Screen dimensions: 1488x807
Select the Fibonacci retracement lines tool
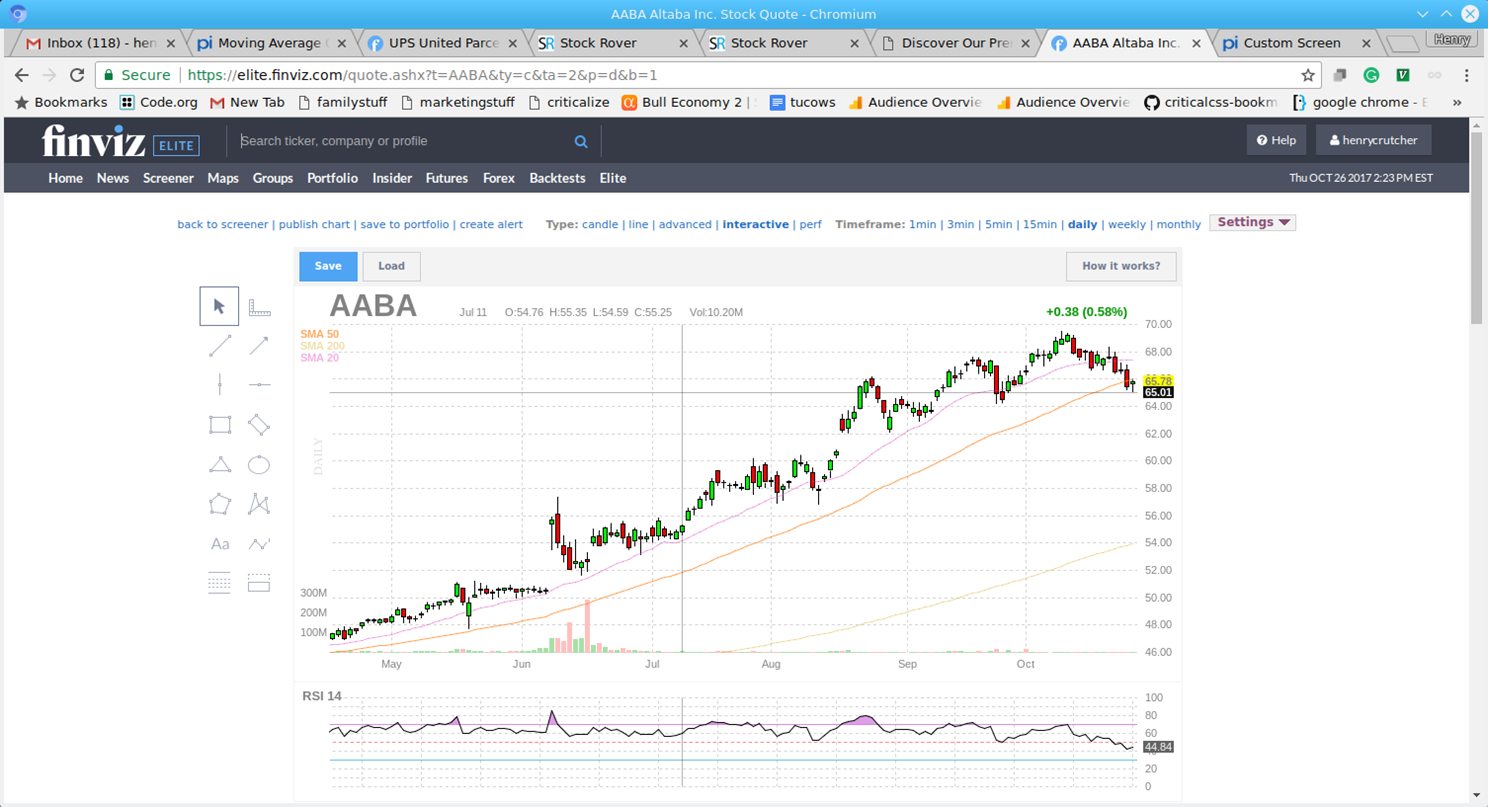(x=219, y=583)
